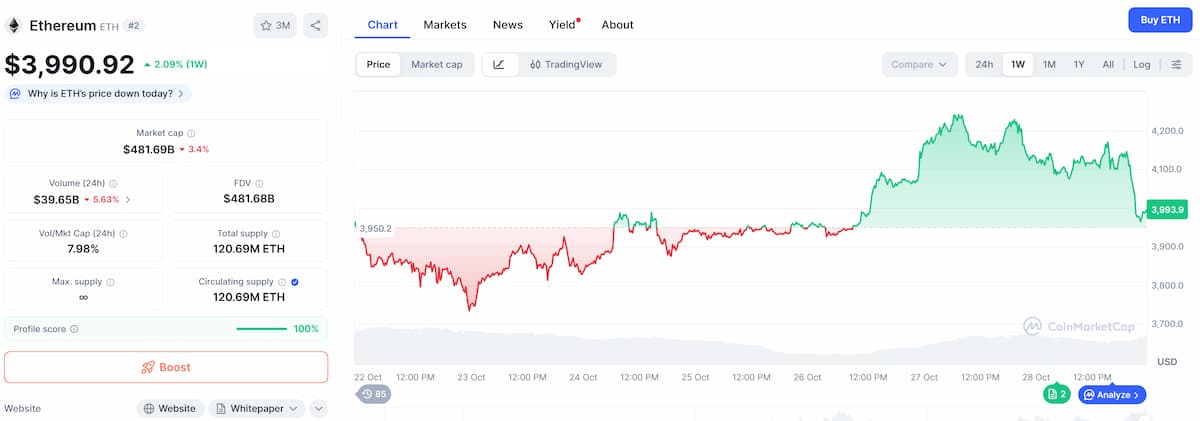The width and height of the screenshot is (1200, 421).
Task: Toggle the Log scale option
Action: pos(1142,65)
